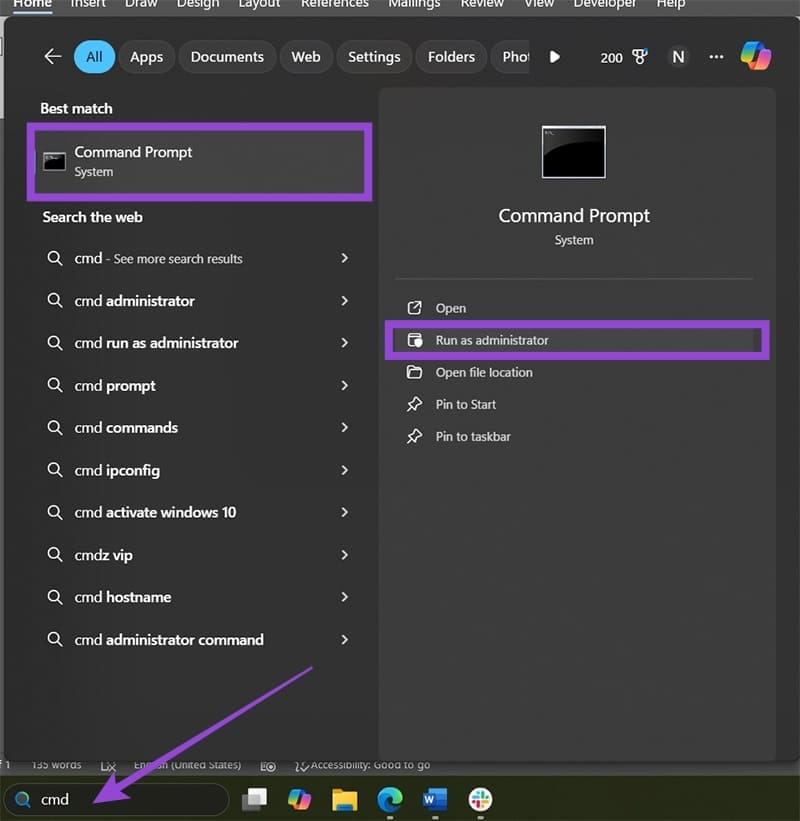This screenshot has height=821, width=800.
Task: Open File Explorer from the taskbar
Action: pyautogui.click(x=345, y=799)
